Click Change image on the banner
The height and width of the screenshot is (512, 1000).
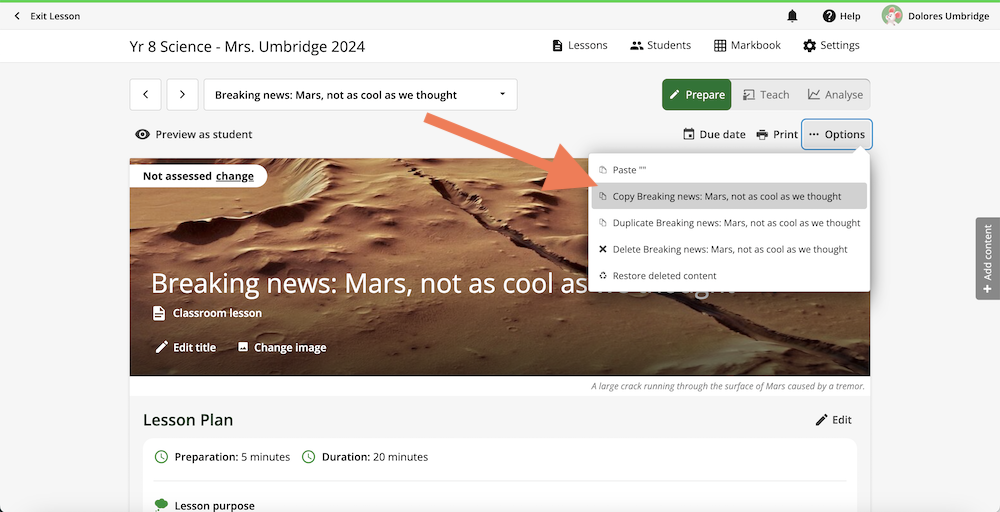point(281,347)
